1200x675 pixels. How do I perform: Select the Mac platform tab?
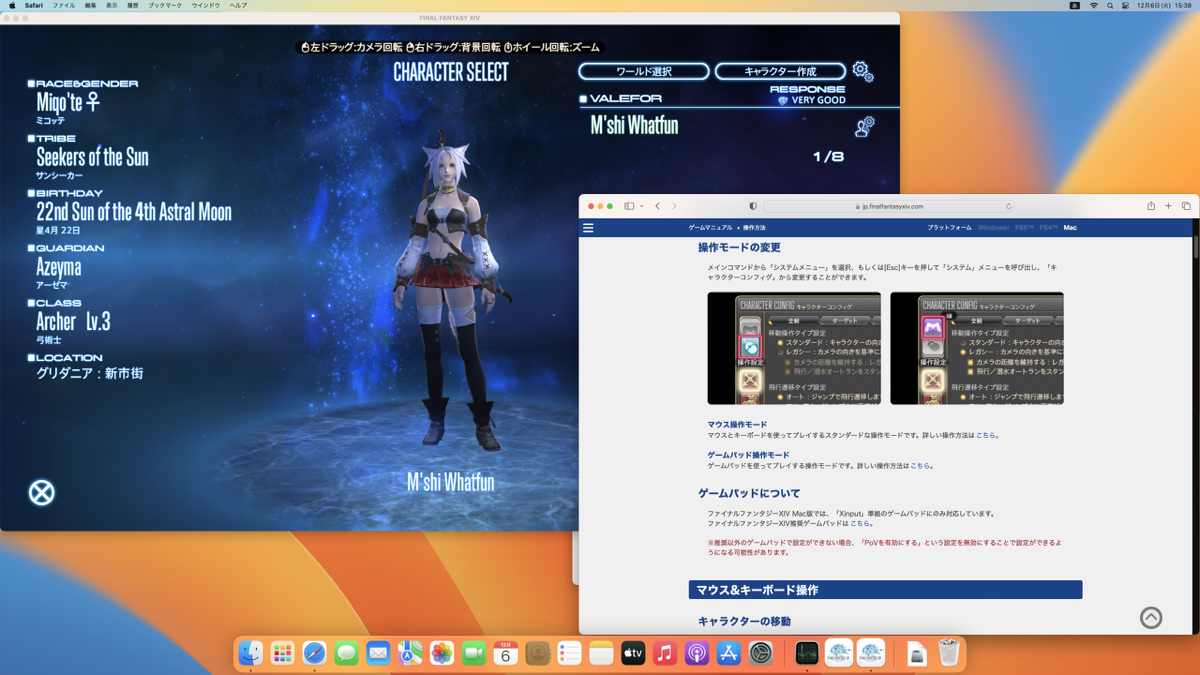point(1070,228)
